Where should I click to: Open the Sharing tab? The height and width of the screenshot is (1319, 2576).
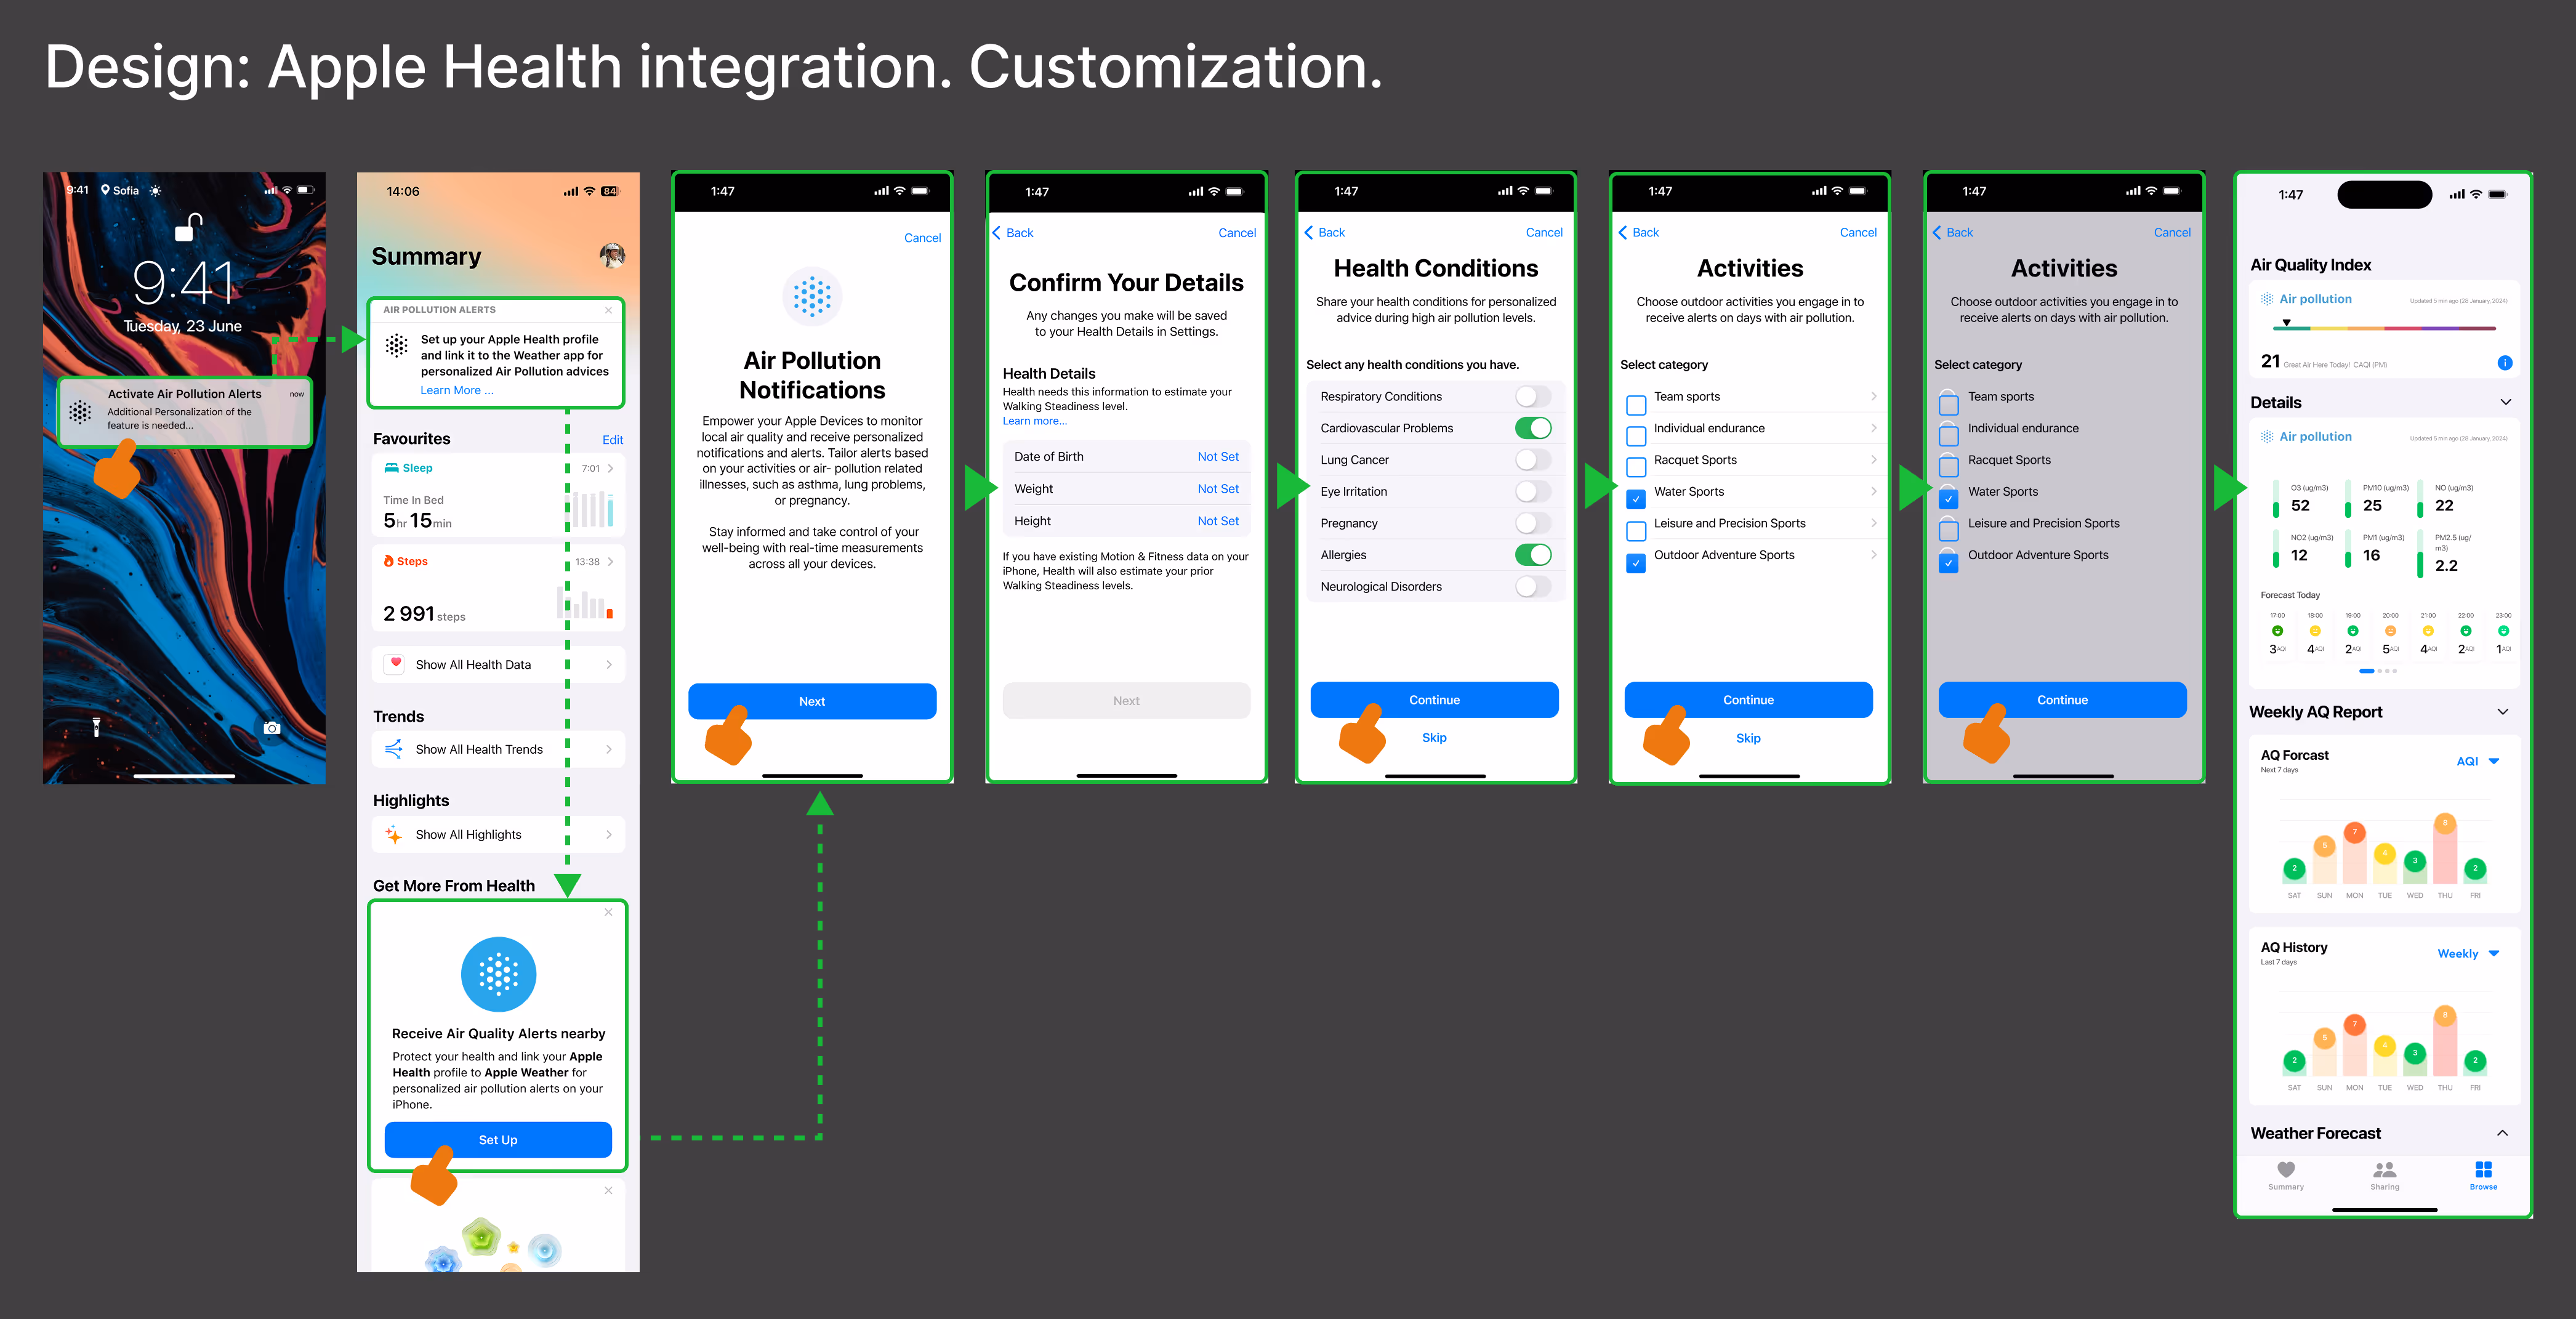pyautogui.click(x=2384, y=1175)
